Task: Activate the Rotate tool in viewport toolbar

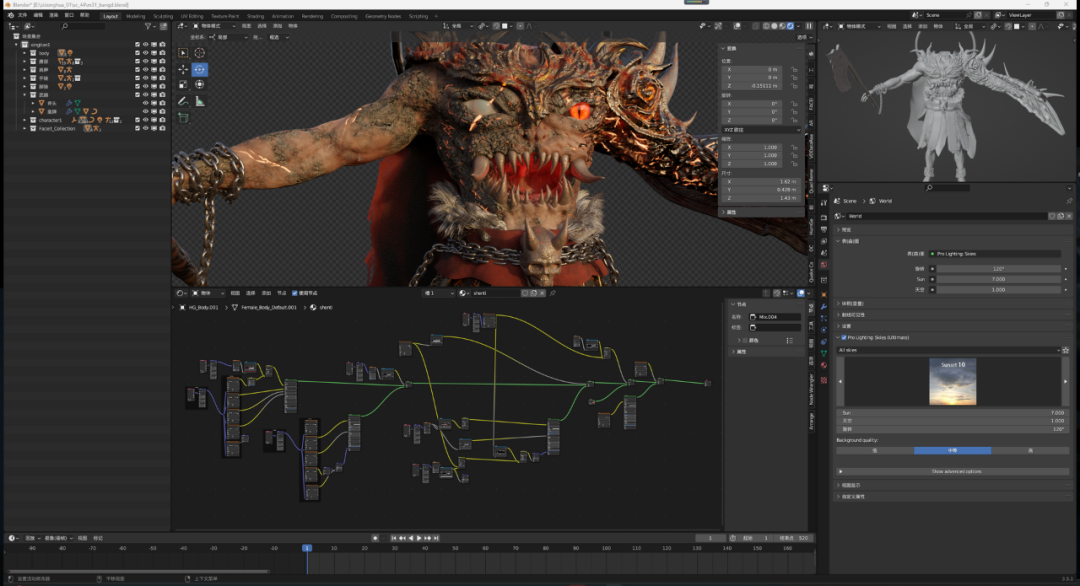Action: 199,69
